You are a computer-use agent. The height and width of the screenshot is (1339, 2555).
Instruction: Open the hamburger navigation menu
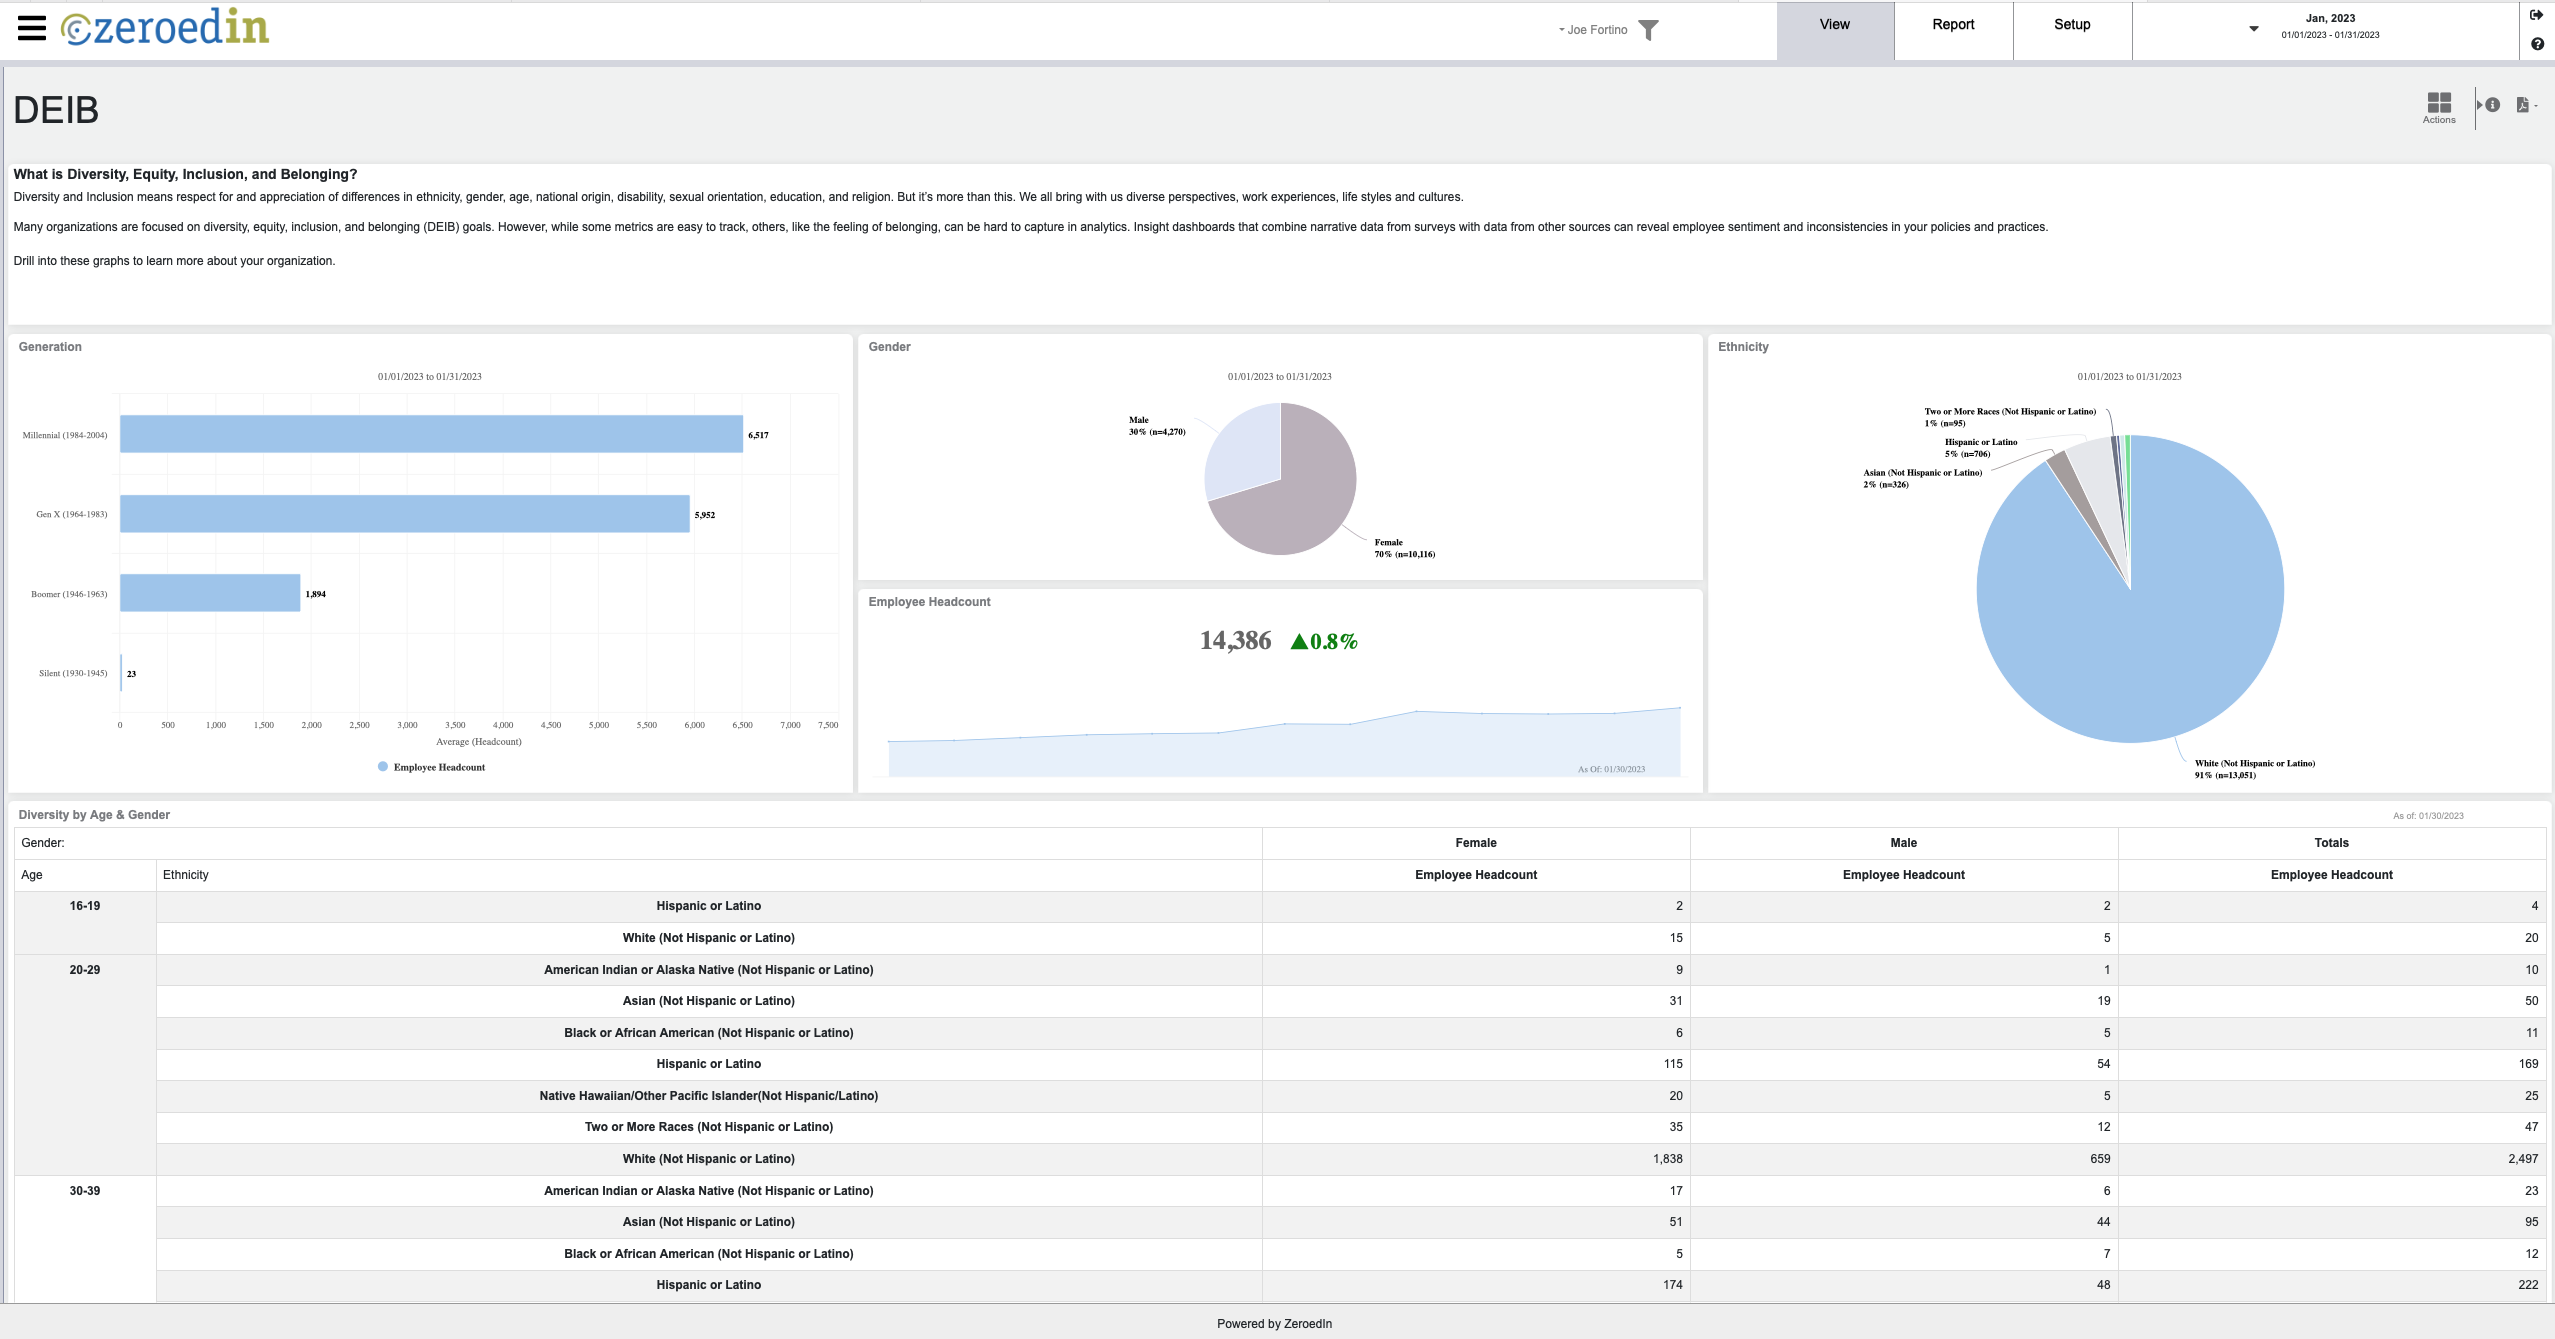point(31,27)
